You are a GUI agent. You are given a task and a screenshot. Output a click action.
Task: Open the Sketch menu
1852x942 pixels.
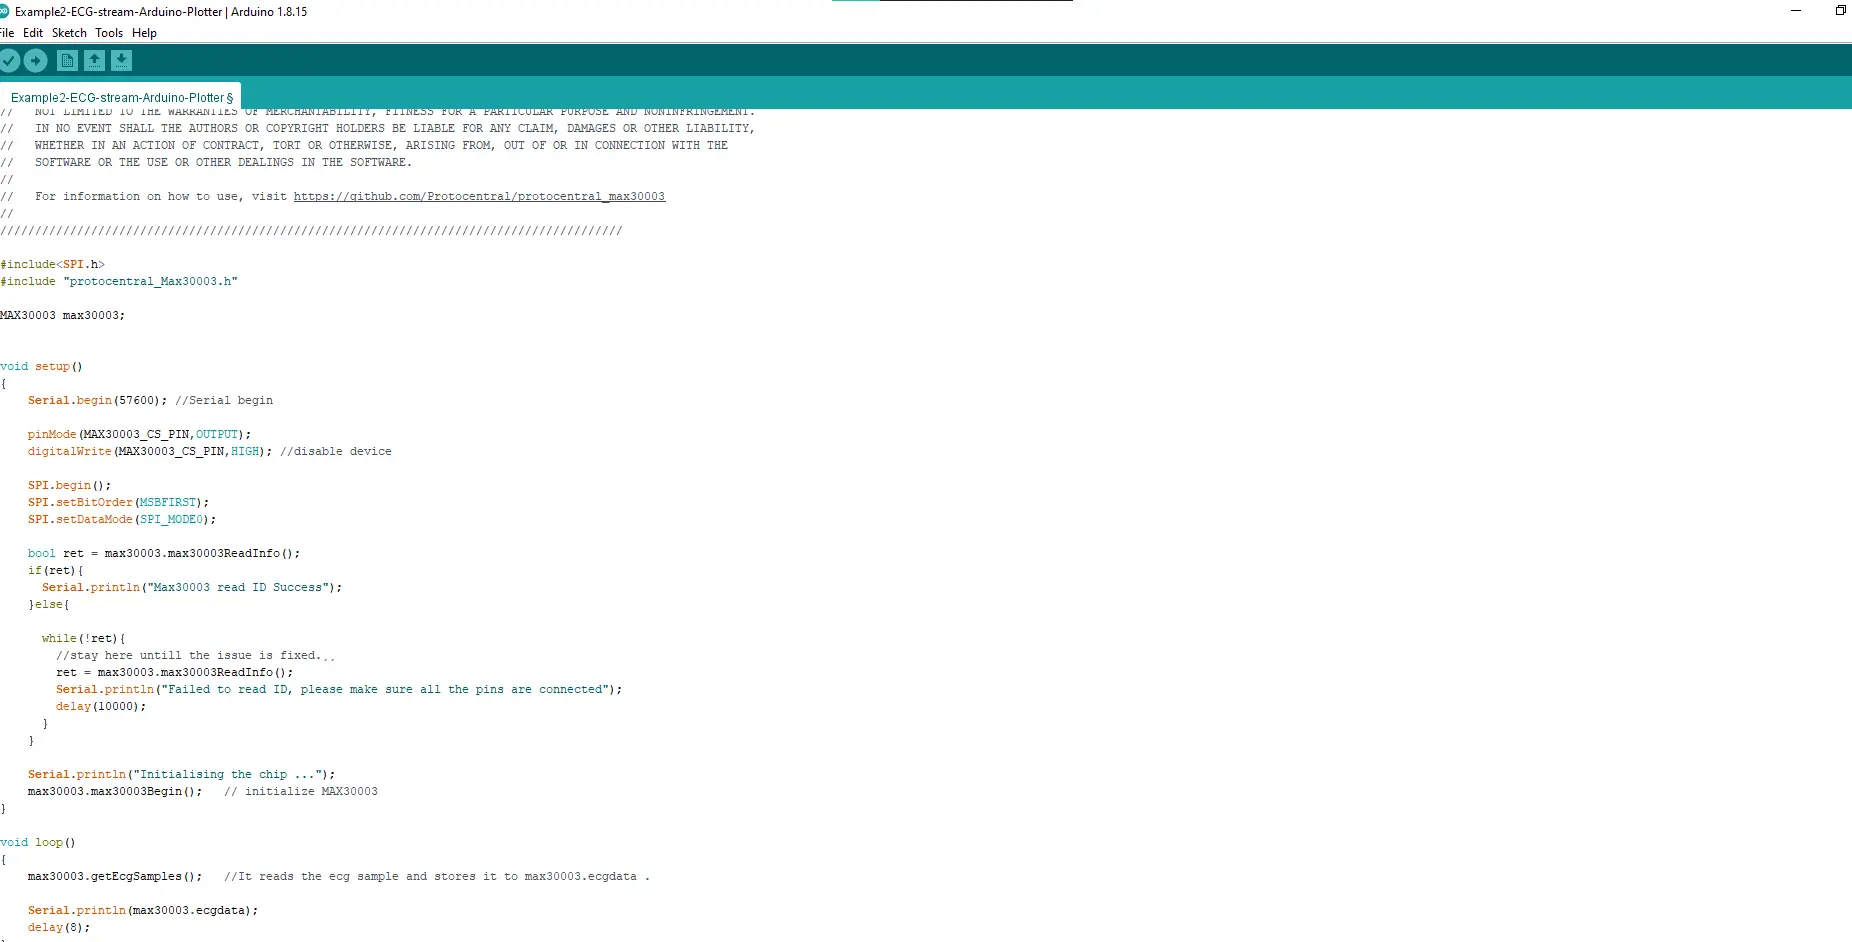[x=69, y=33]
